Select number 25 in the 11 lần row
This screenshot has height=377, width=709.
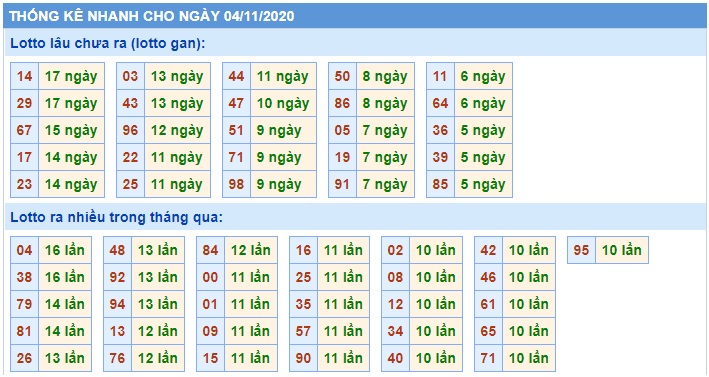303,277
